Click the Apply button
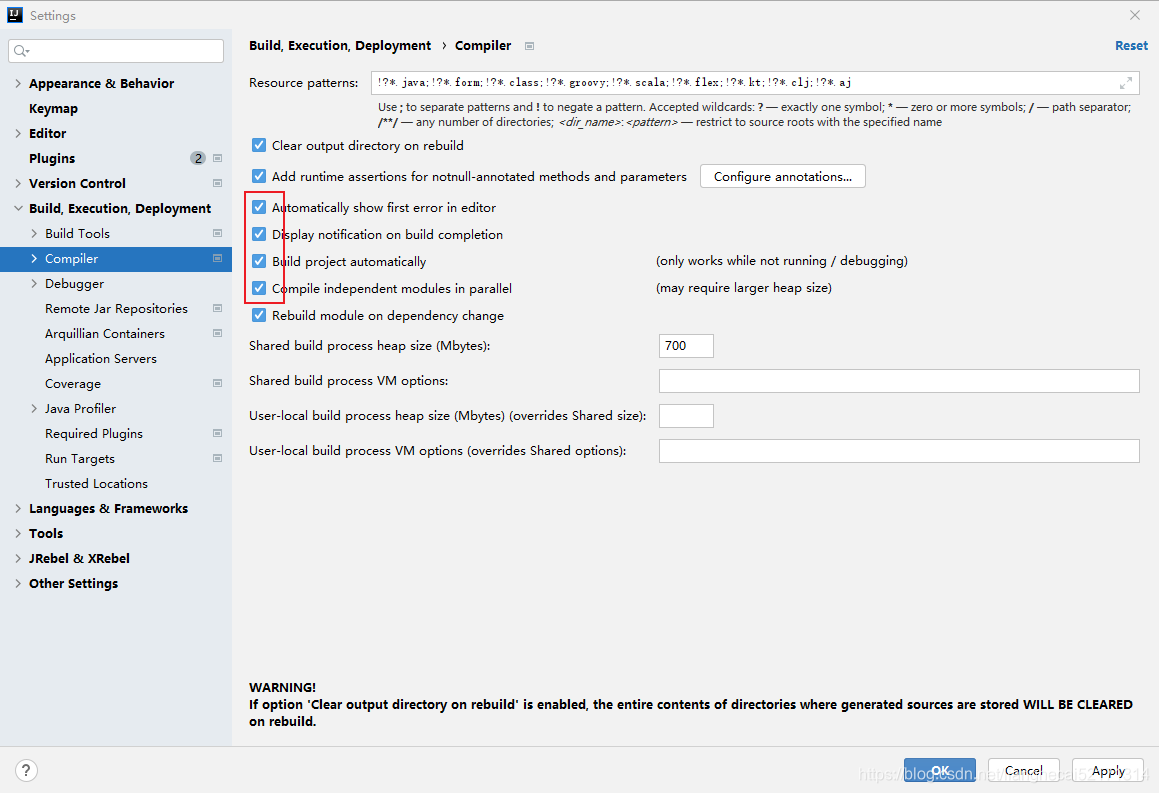The image size is (1159, 793). pyautogui.click(x=1108, y=770)
